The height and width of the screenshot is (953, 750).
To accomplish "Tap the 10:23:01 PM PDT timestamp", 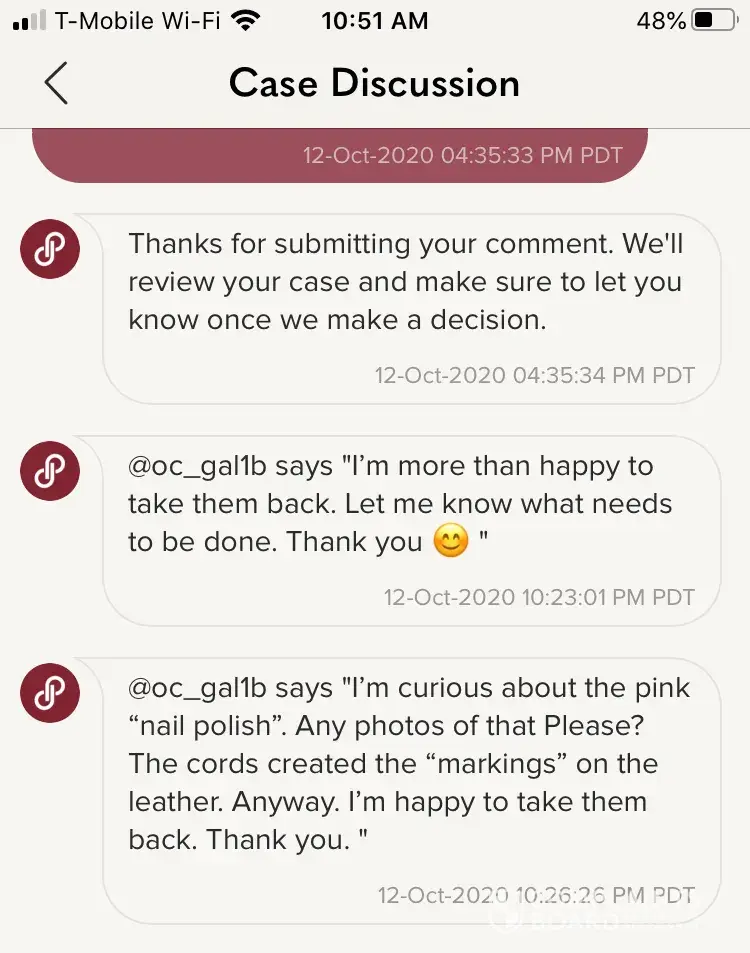I will [x=539, y=597].
